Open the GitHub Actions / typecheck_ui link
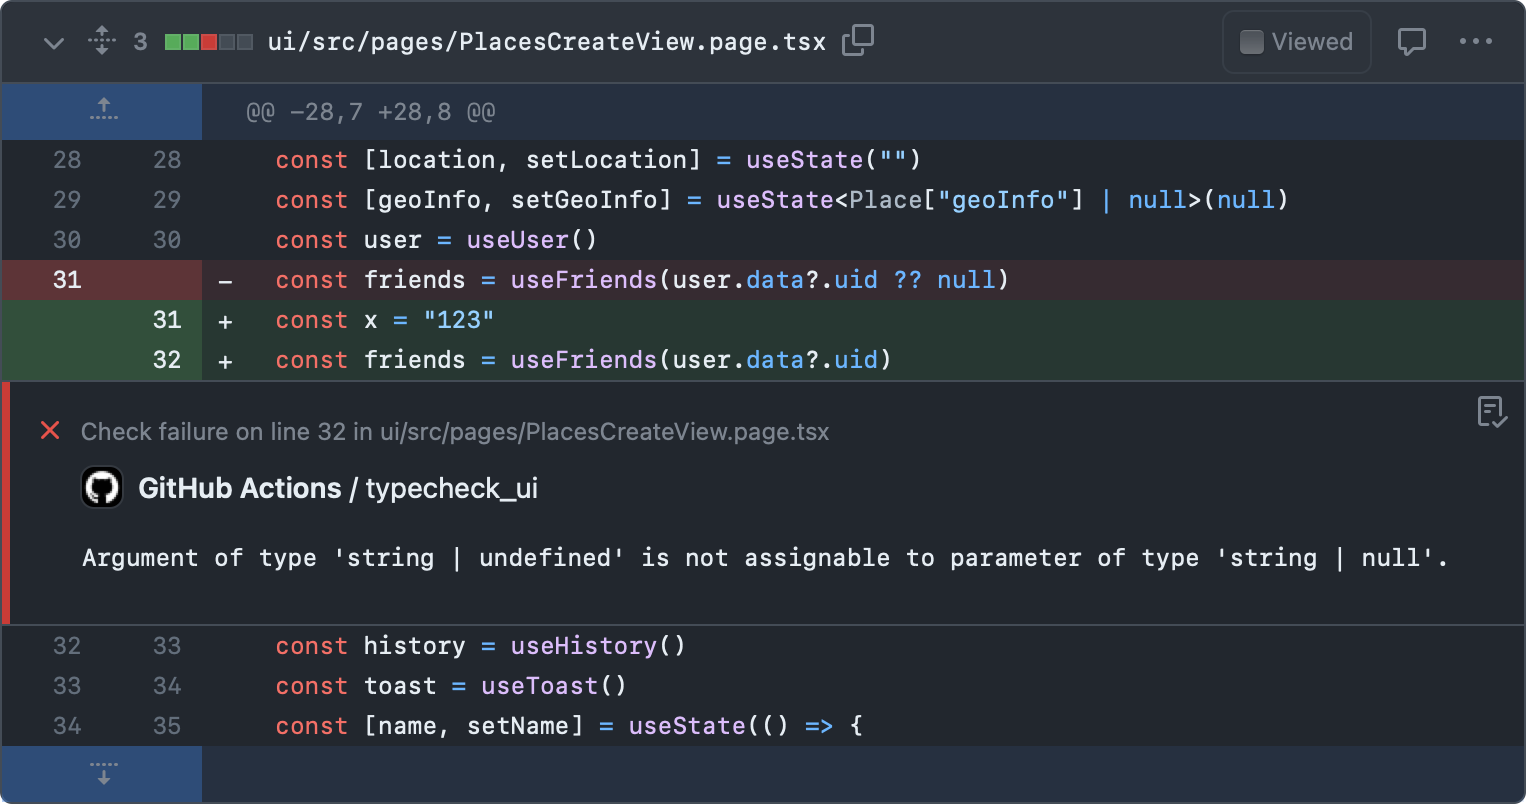Image resolution: width=1526 pixels, height=804 pixels. [x=338, y=488]
